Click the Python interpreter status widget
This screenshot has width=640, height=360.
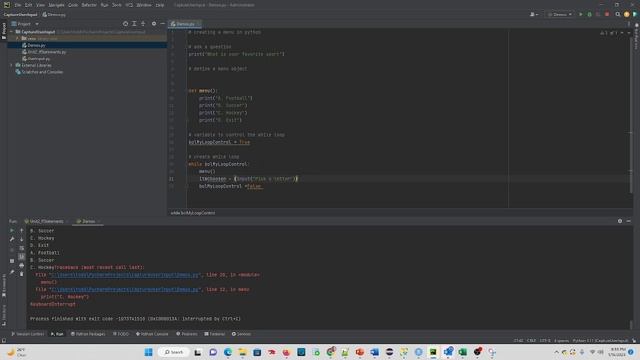point(600,340)
